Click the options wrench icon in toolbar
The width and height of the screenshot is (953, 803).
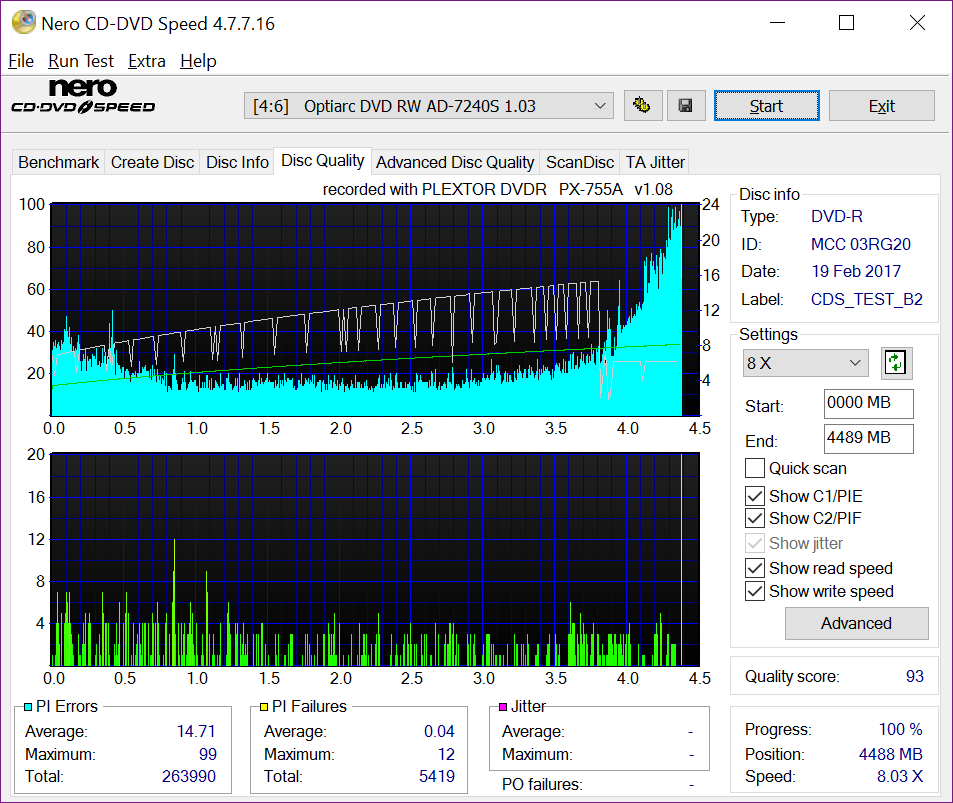tap(644, 105)
